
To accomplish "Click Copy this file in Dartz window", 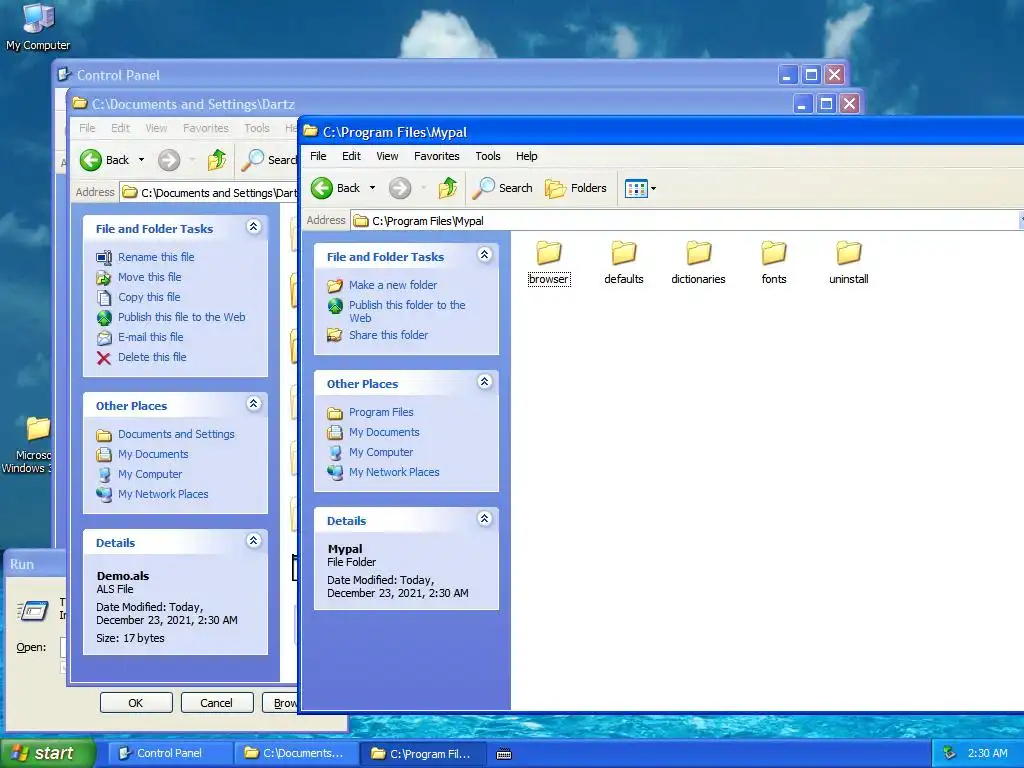I will tap(149, 297).
